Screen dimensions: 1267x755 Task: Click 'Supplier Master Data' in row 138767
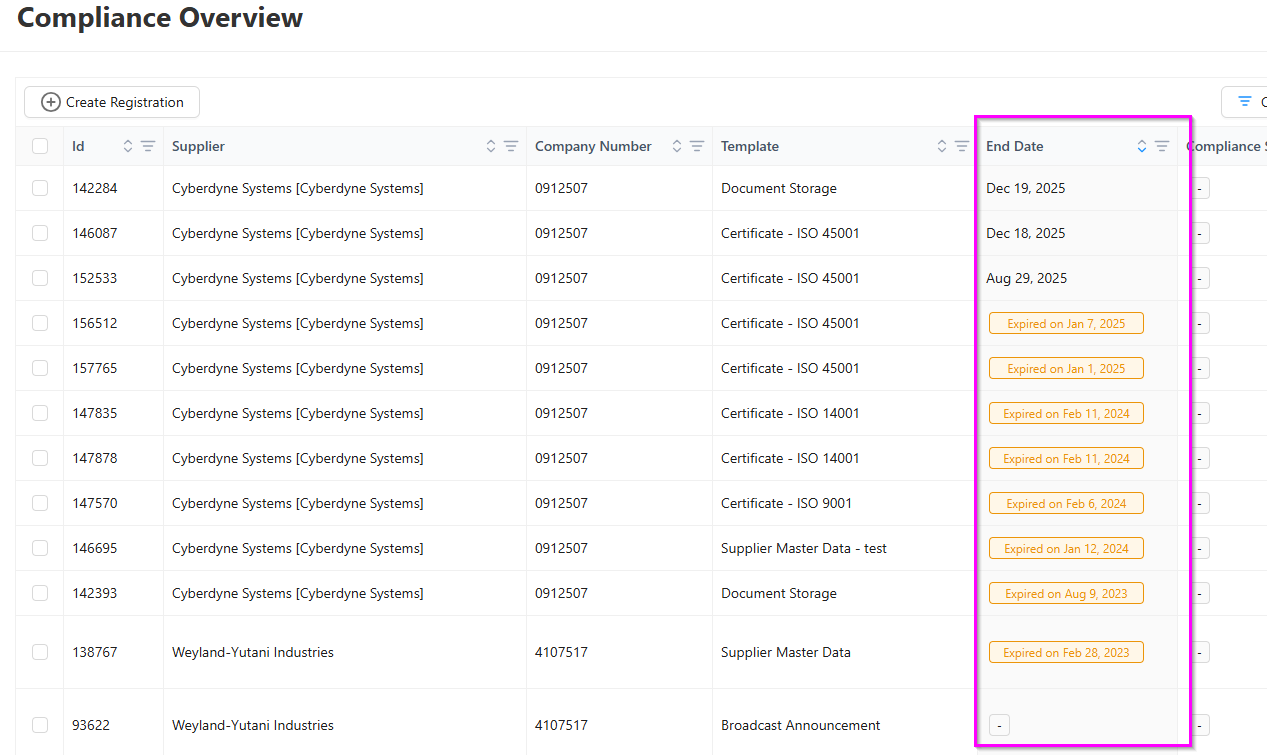pos(786,652)
